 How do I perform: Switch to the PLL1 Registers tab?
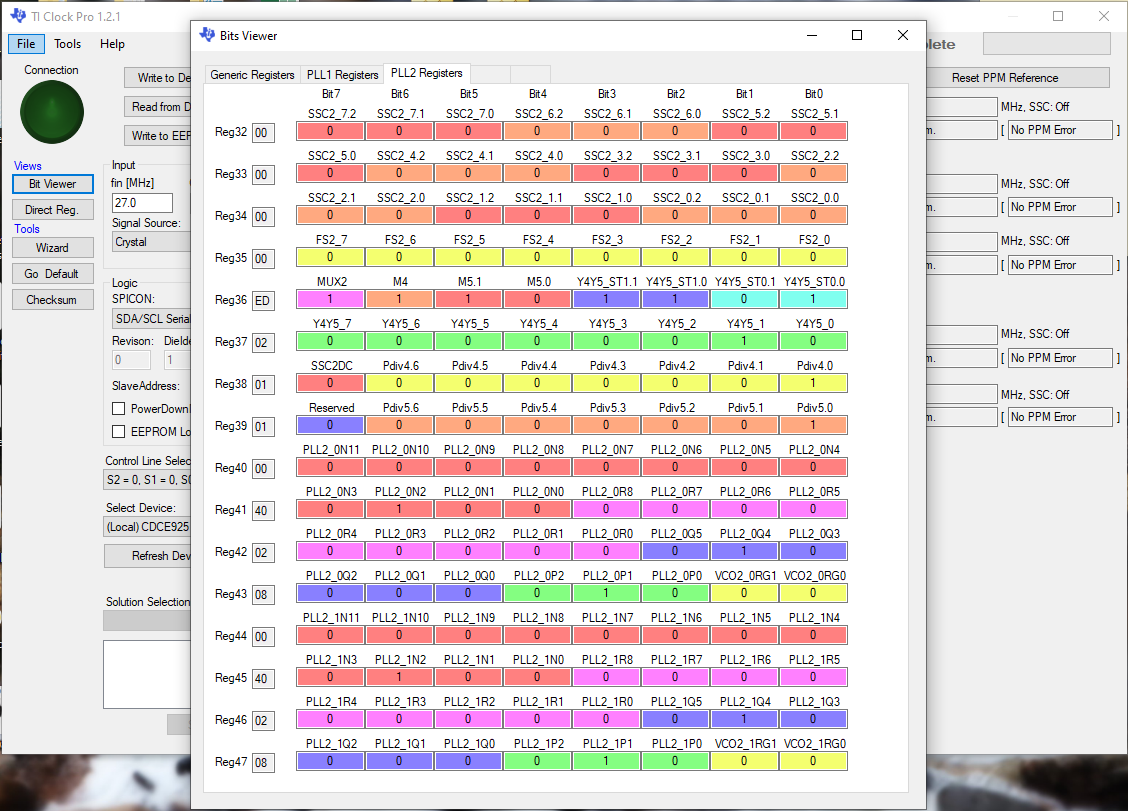click(342, 75)
